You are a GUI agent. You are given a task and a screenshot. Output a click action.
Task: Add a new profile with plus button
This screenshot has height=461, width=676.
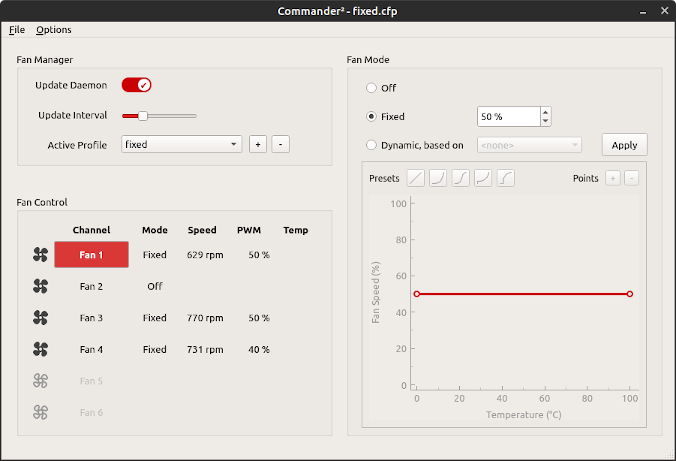point(258,144)
